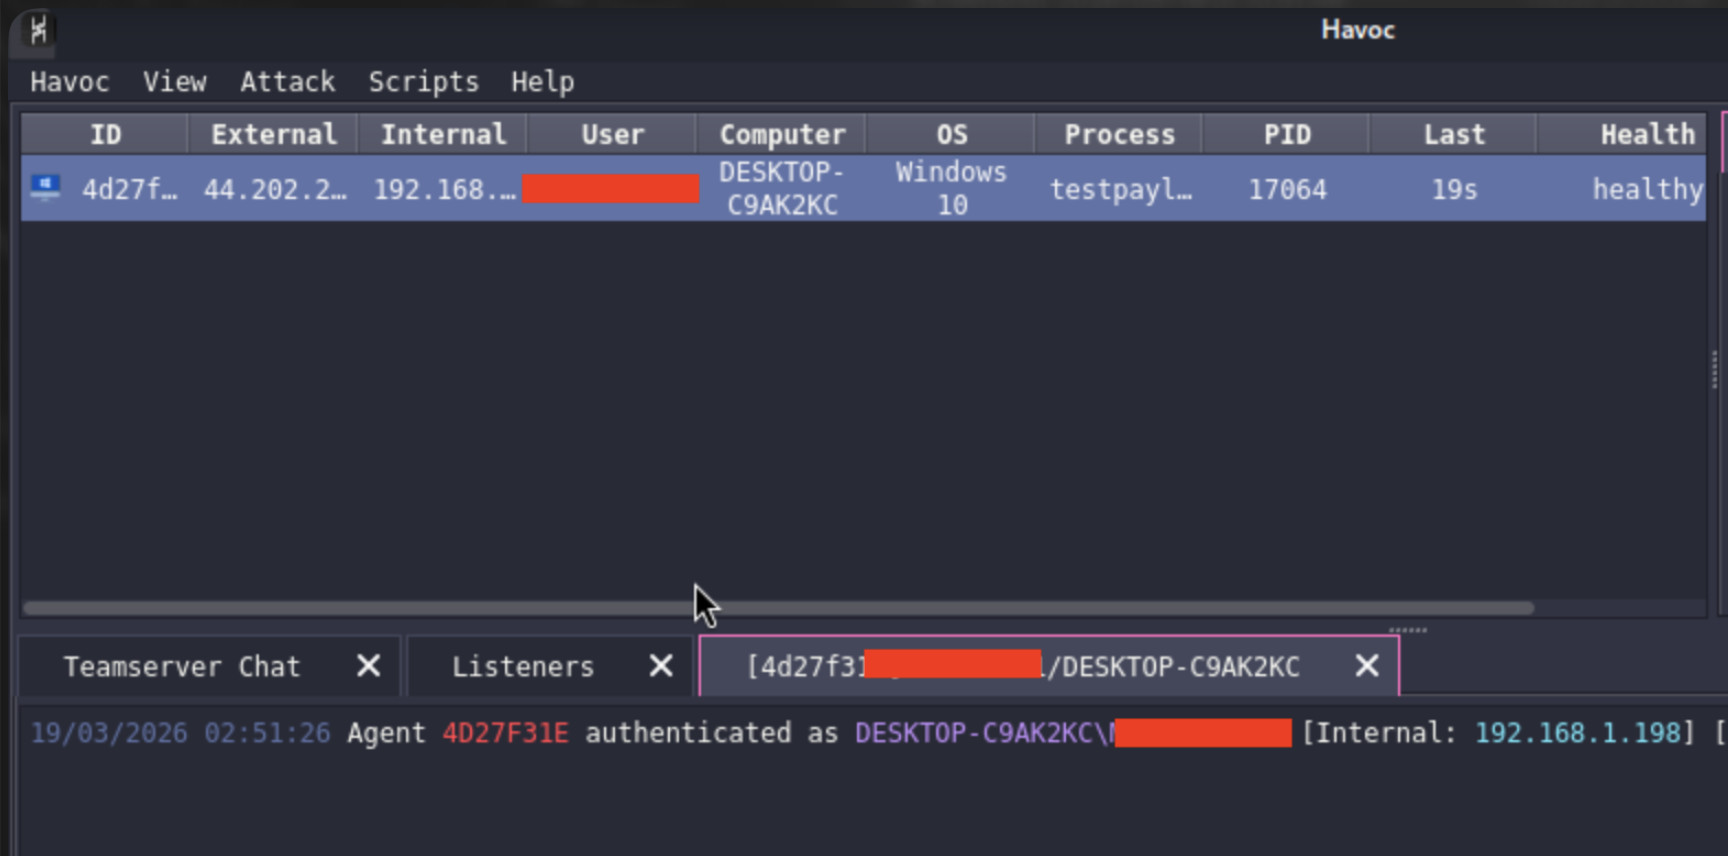Switch to the Teamserver Chat tab
Screen dimensions: 1728x856
(x=182, y=667)
